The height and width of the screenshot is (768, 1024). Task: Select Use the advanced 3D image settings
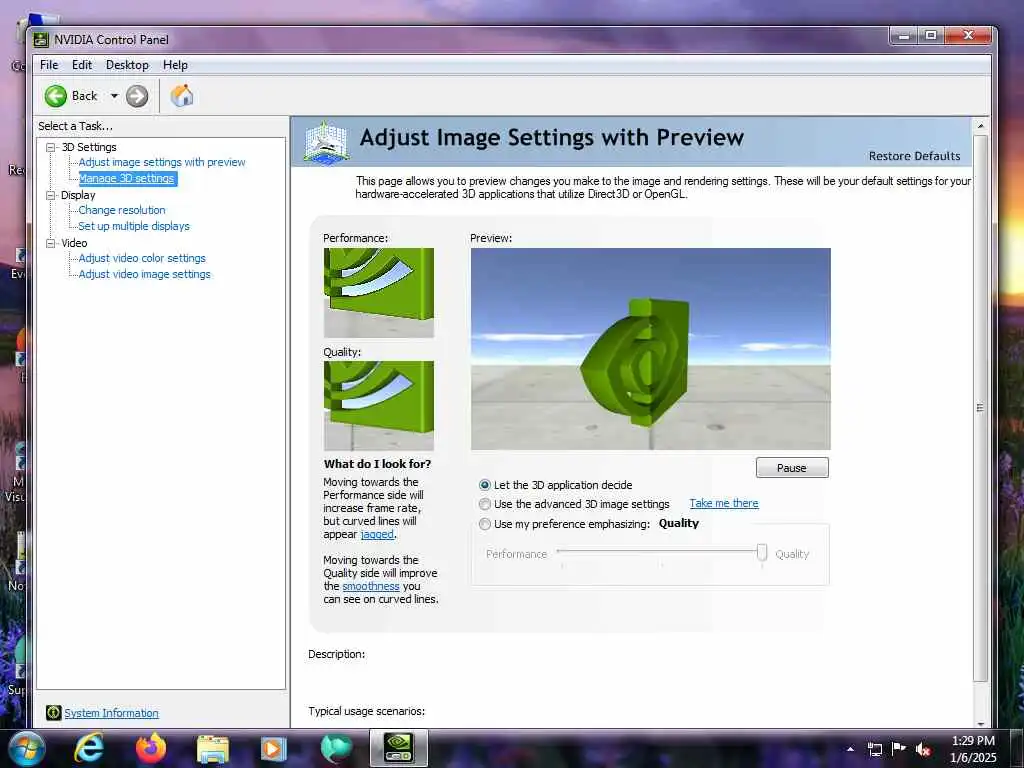coord(485,504)
